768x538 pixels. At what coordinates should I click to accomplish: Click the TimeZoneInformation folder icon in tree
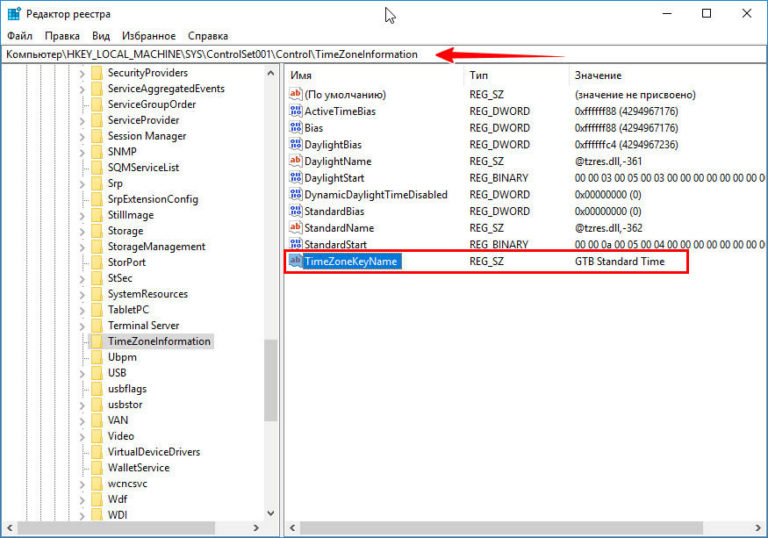tap(96, 341)
